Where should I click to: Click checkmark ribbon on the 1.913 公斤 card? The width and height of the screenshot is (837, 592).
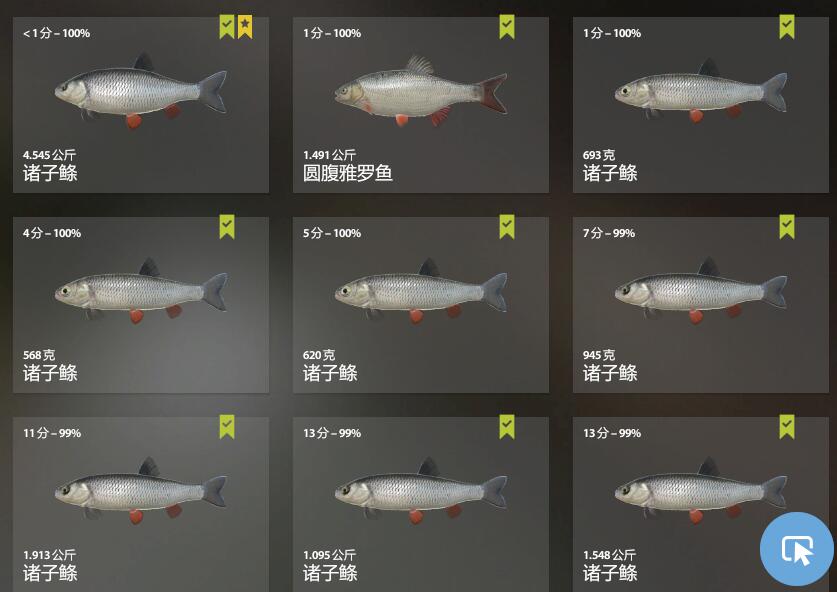(x=227, y=427)
